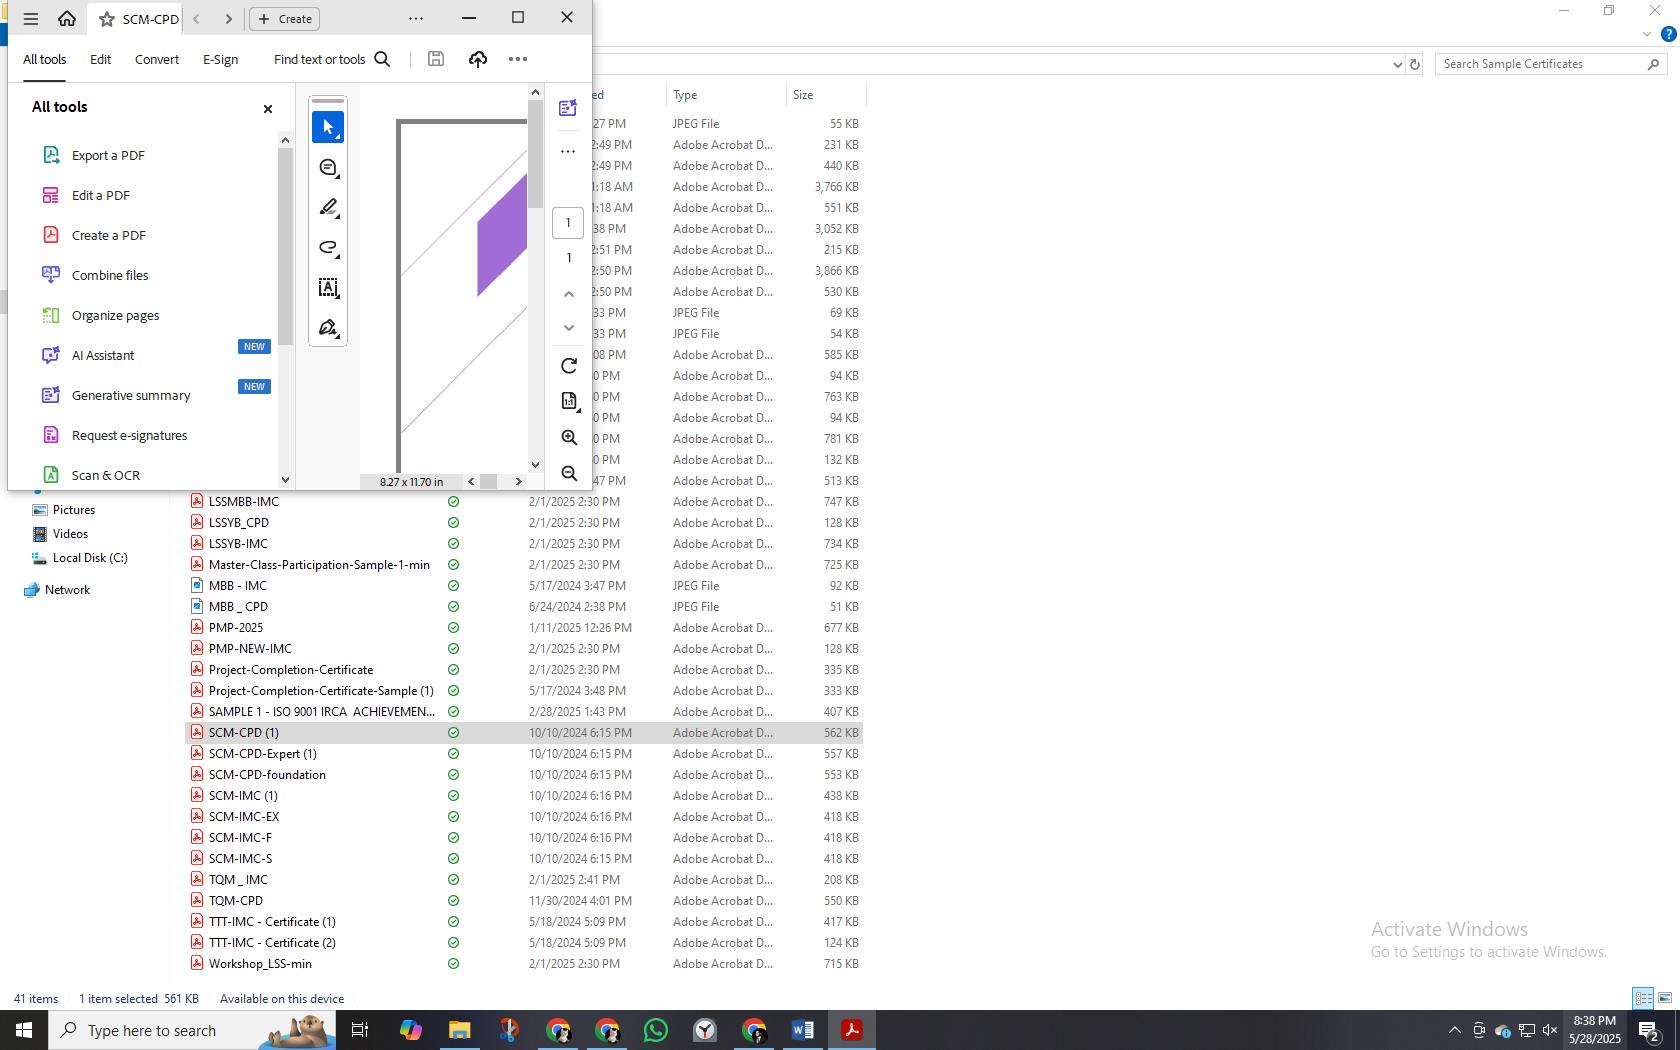Share the file via the cloud upload icon
Image resolution: width=1680 pixels, height=1050 pixels.
tap(478, 59)
